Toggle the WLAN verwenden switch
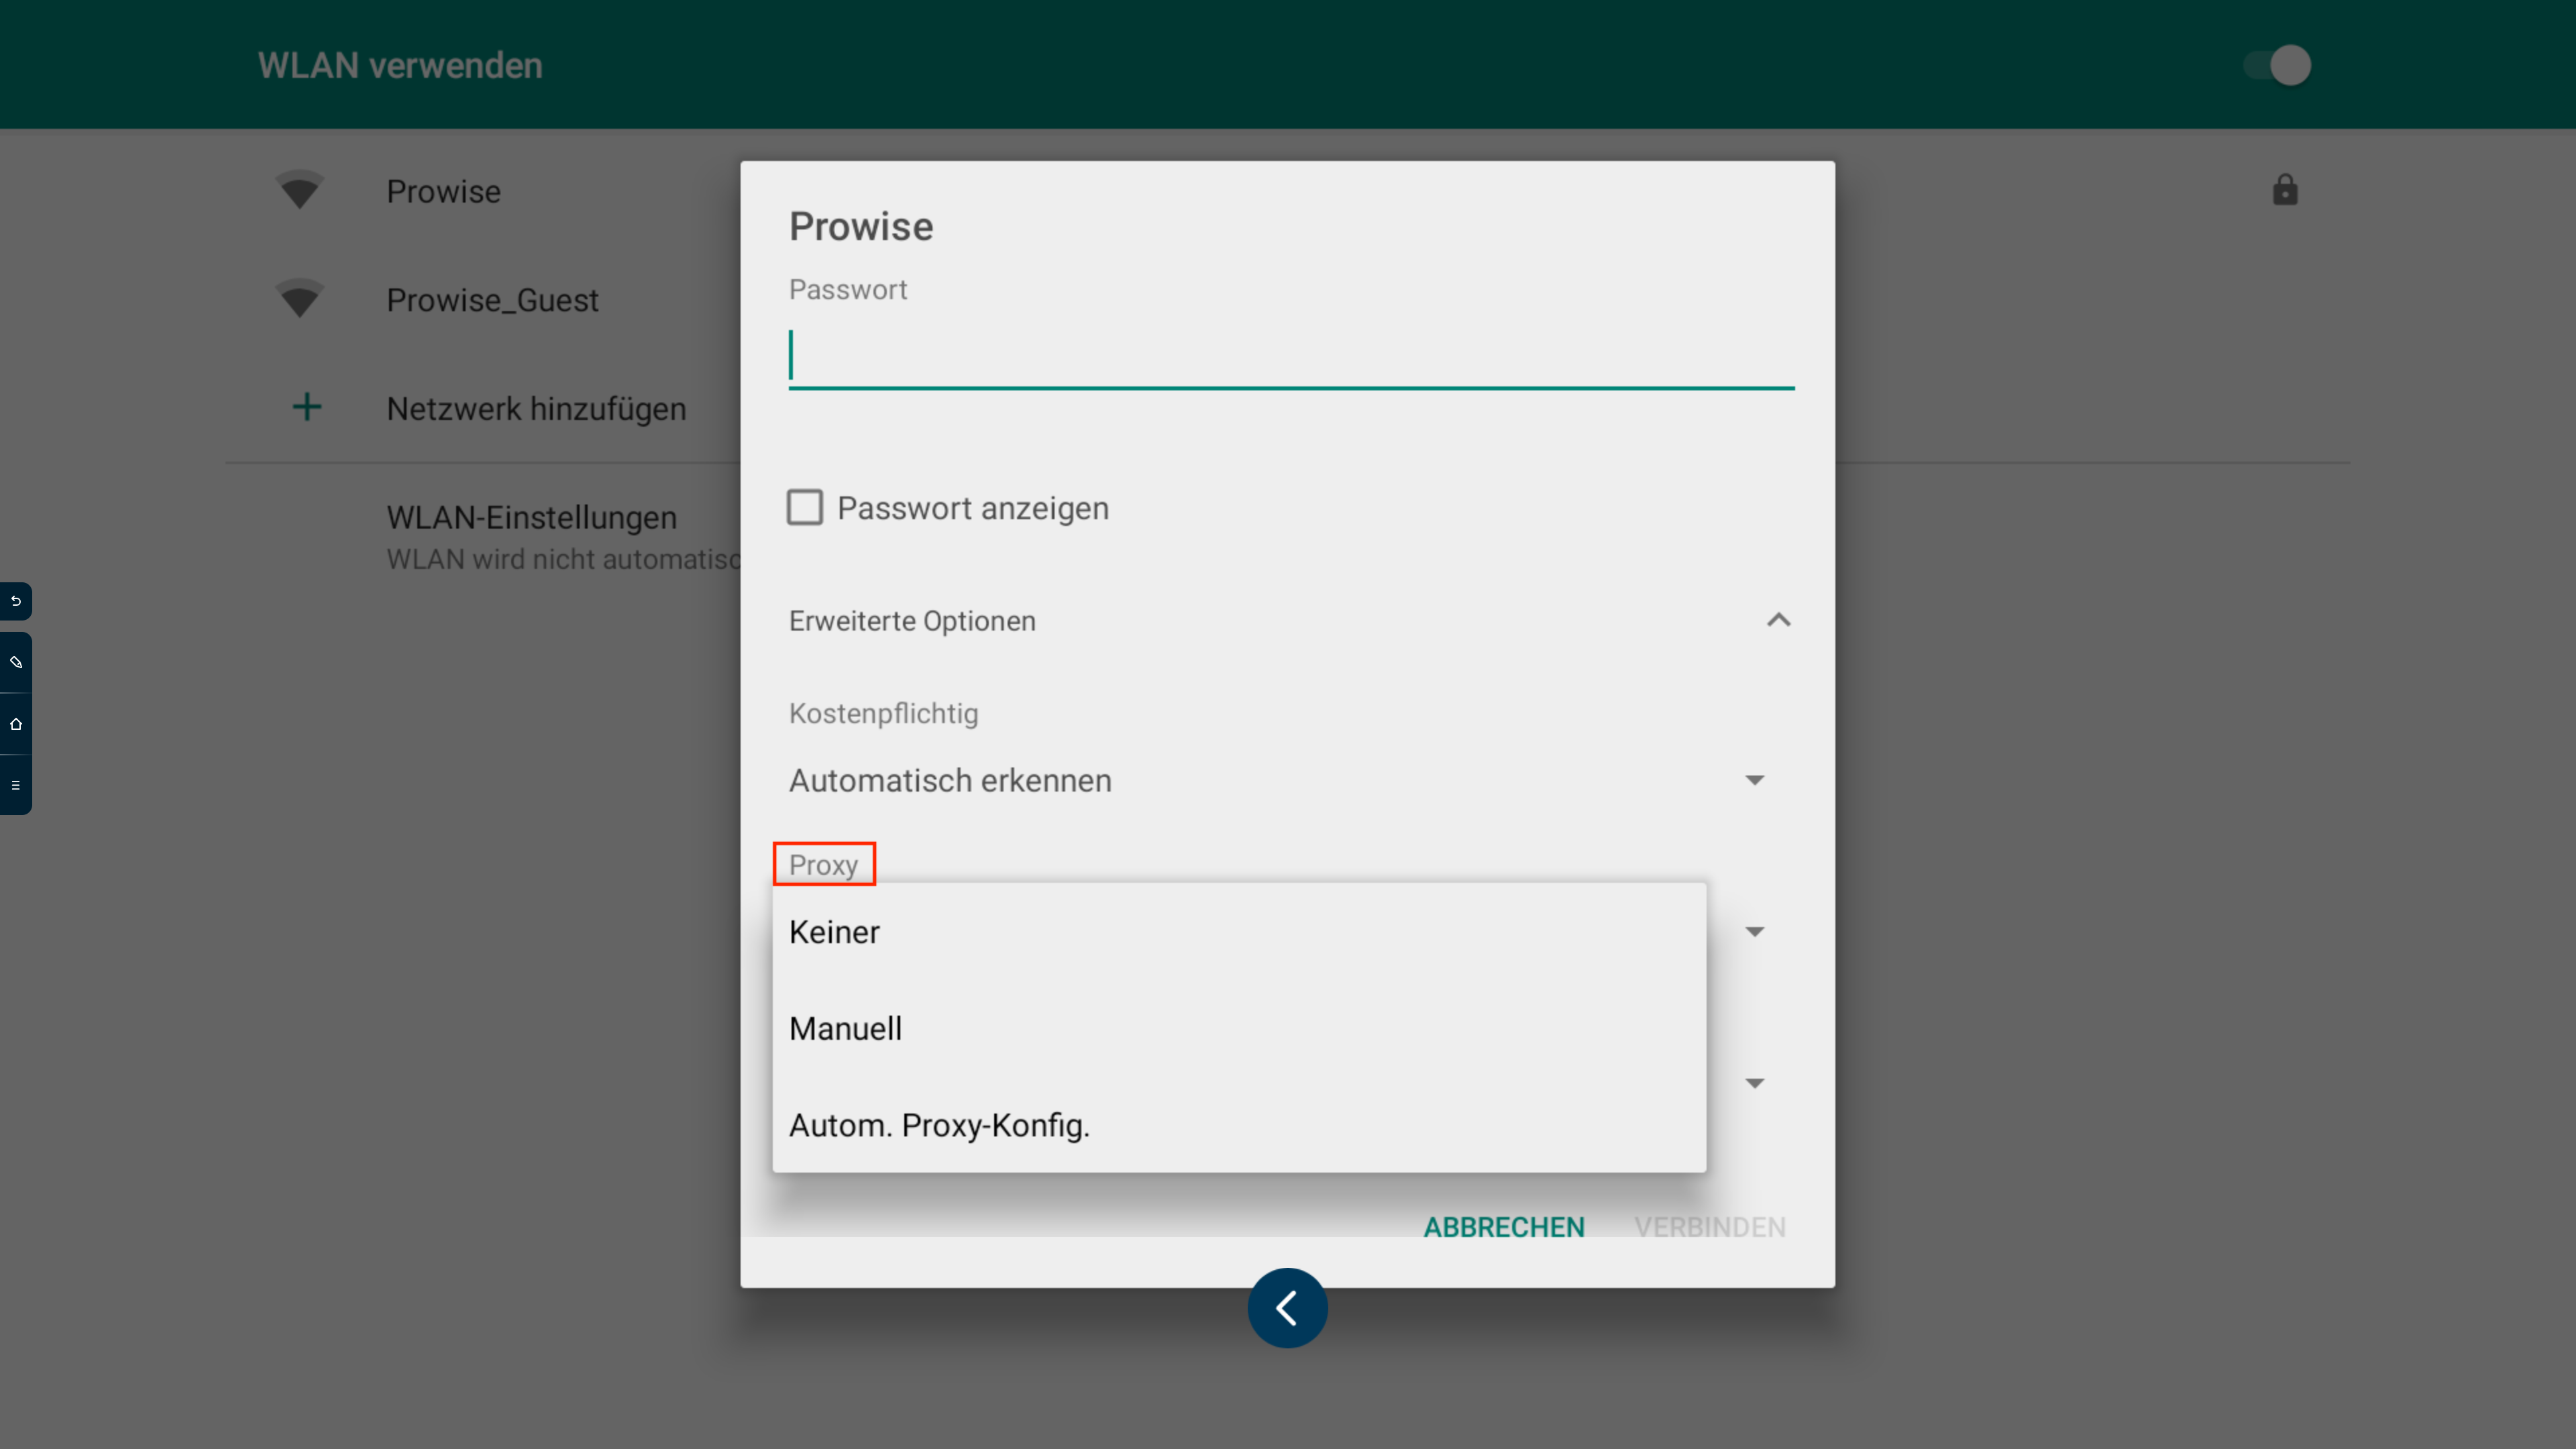Screen dimensions: 2576x1449 [2277, 65]
